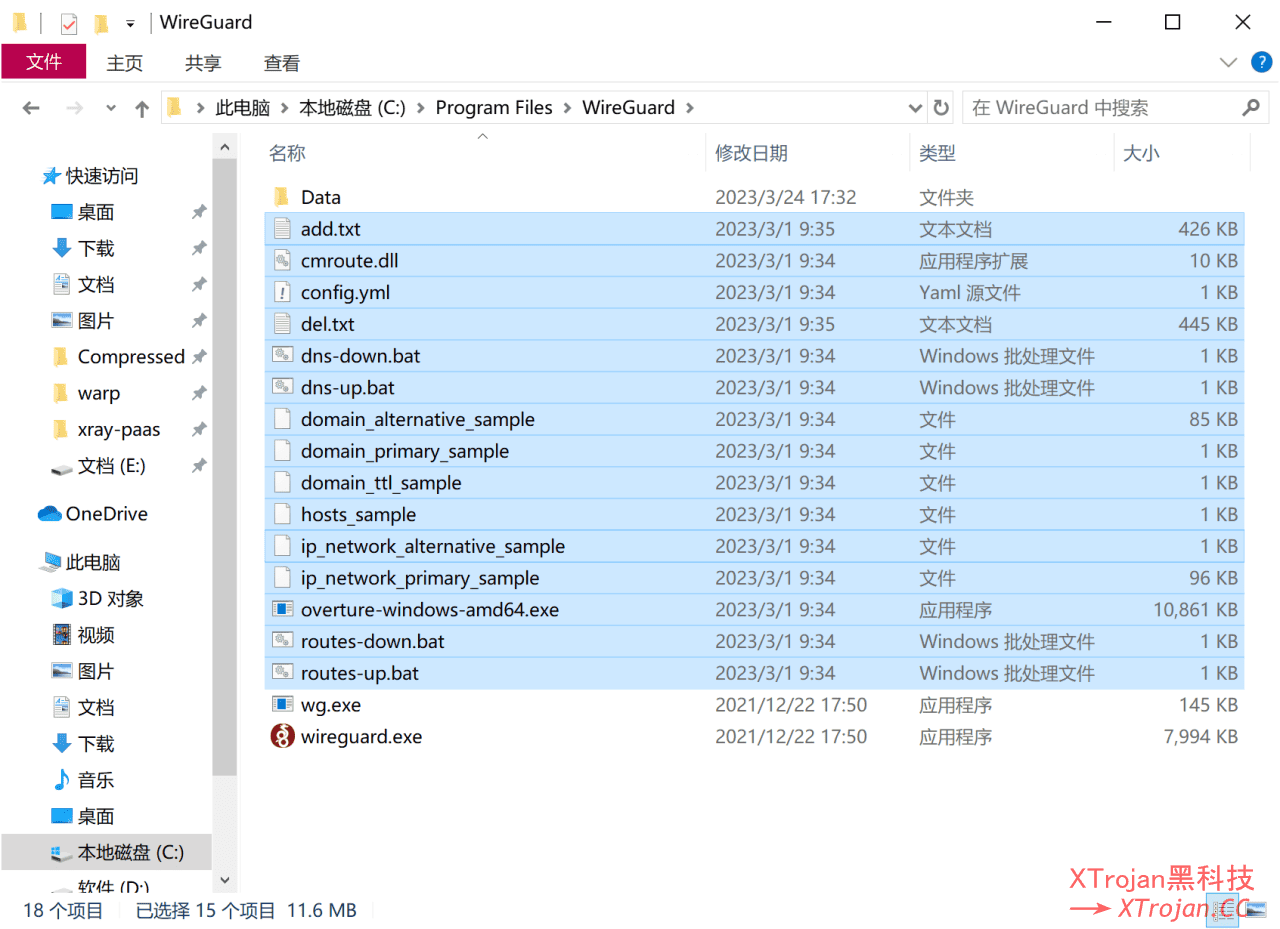
Task: Click the overture-windows-amd64.exe icon
Action: click(282, 610)
